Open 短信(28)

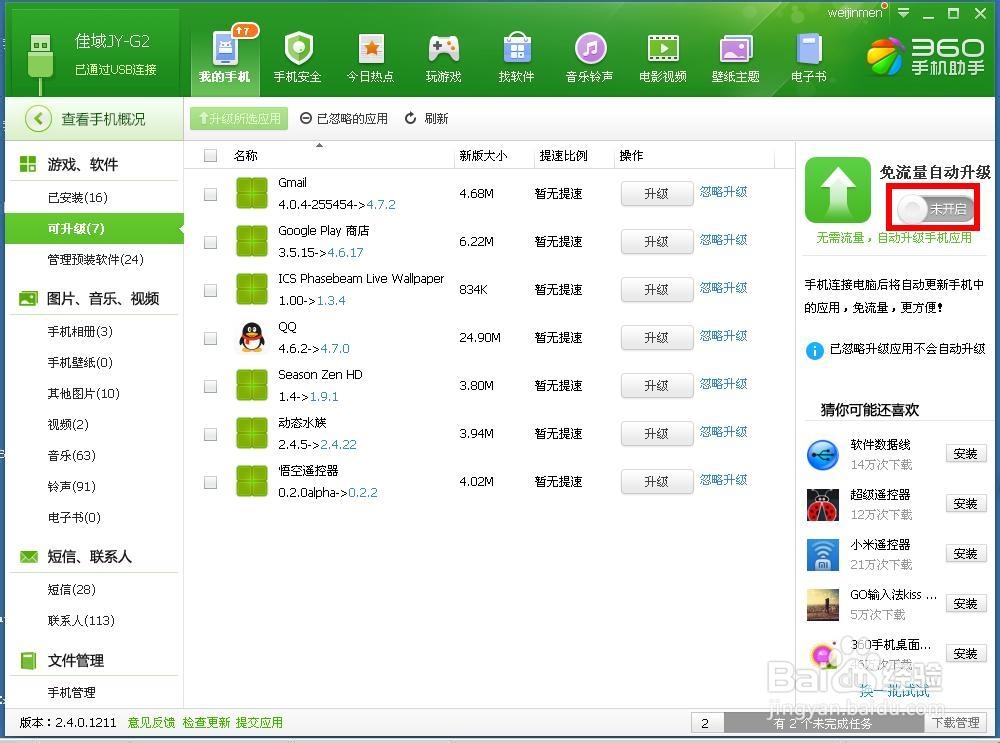pos(71,589)
